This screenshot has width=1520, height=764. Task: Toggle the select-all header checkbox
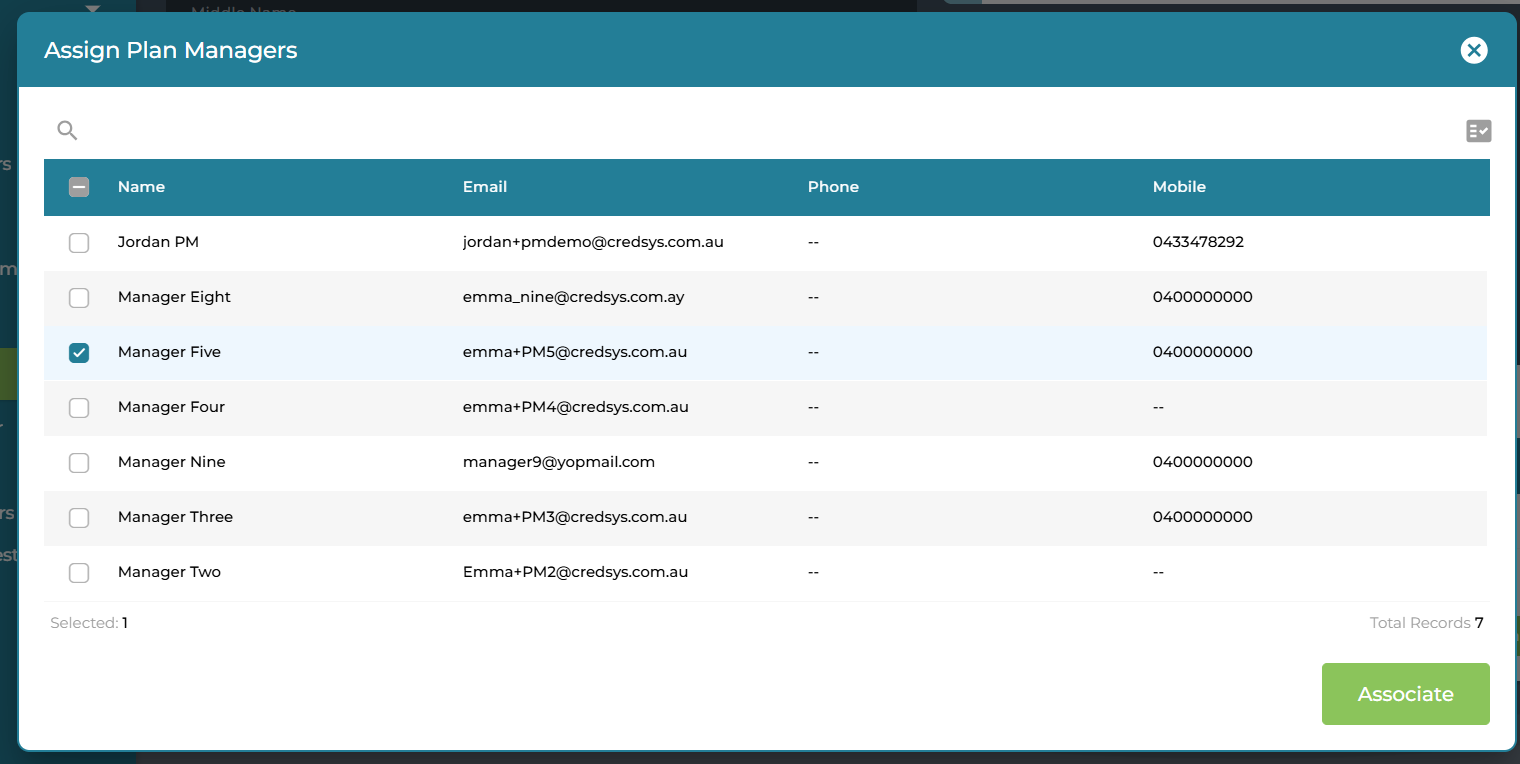pyautogui.click(x=79, y=187)
